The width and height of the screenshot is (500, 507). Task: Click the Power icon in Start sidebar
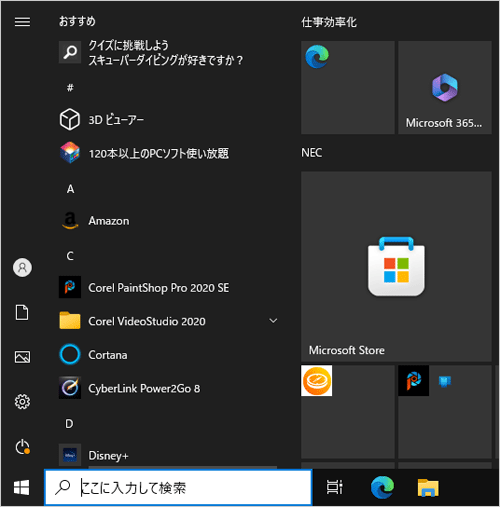click(x=22, y=447)
